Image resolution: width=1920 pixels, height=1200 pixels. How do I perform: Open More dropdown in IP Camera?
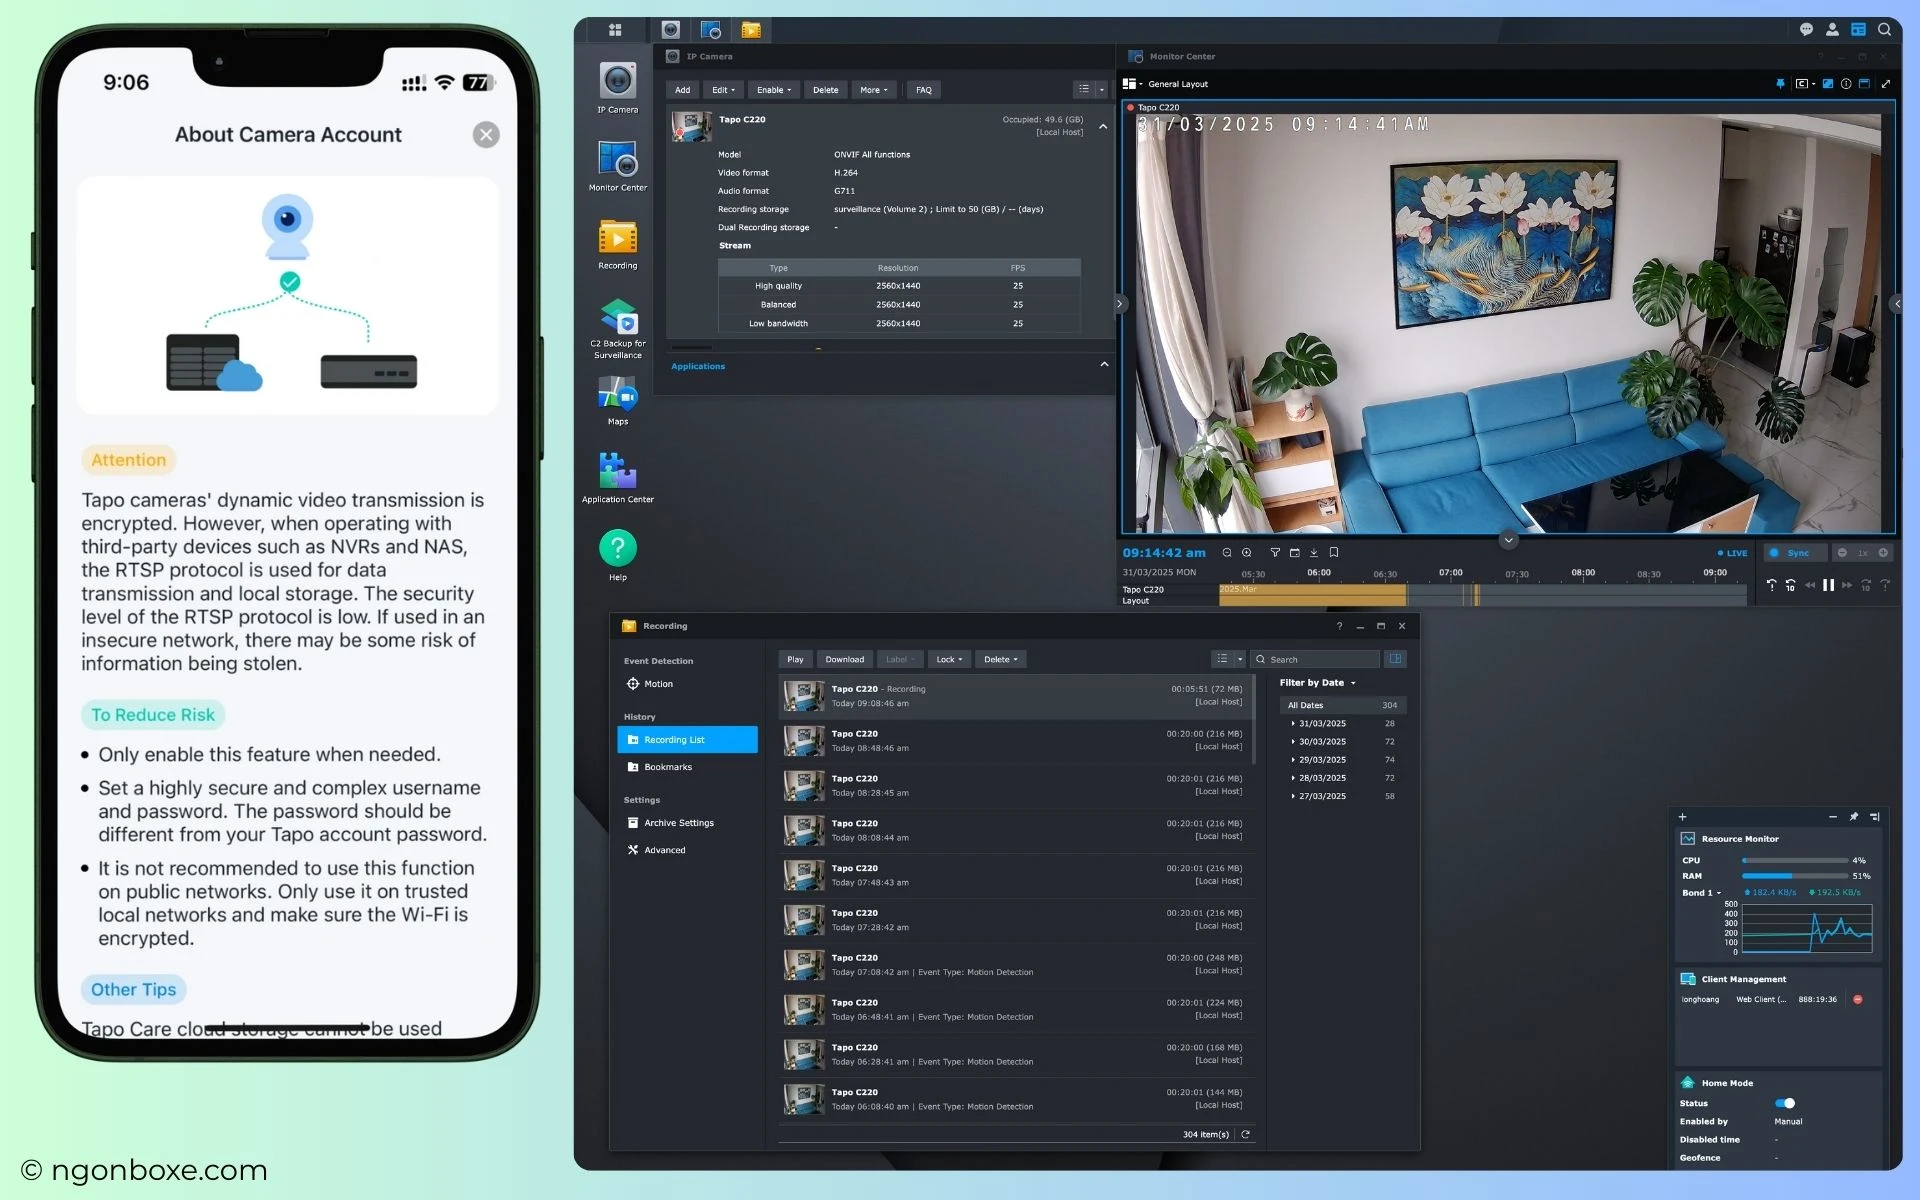[x=874, y=90]
